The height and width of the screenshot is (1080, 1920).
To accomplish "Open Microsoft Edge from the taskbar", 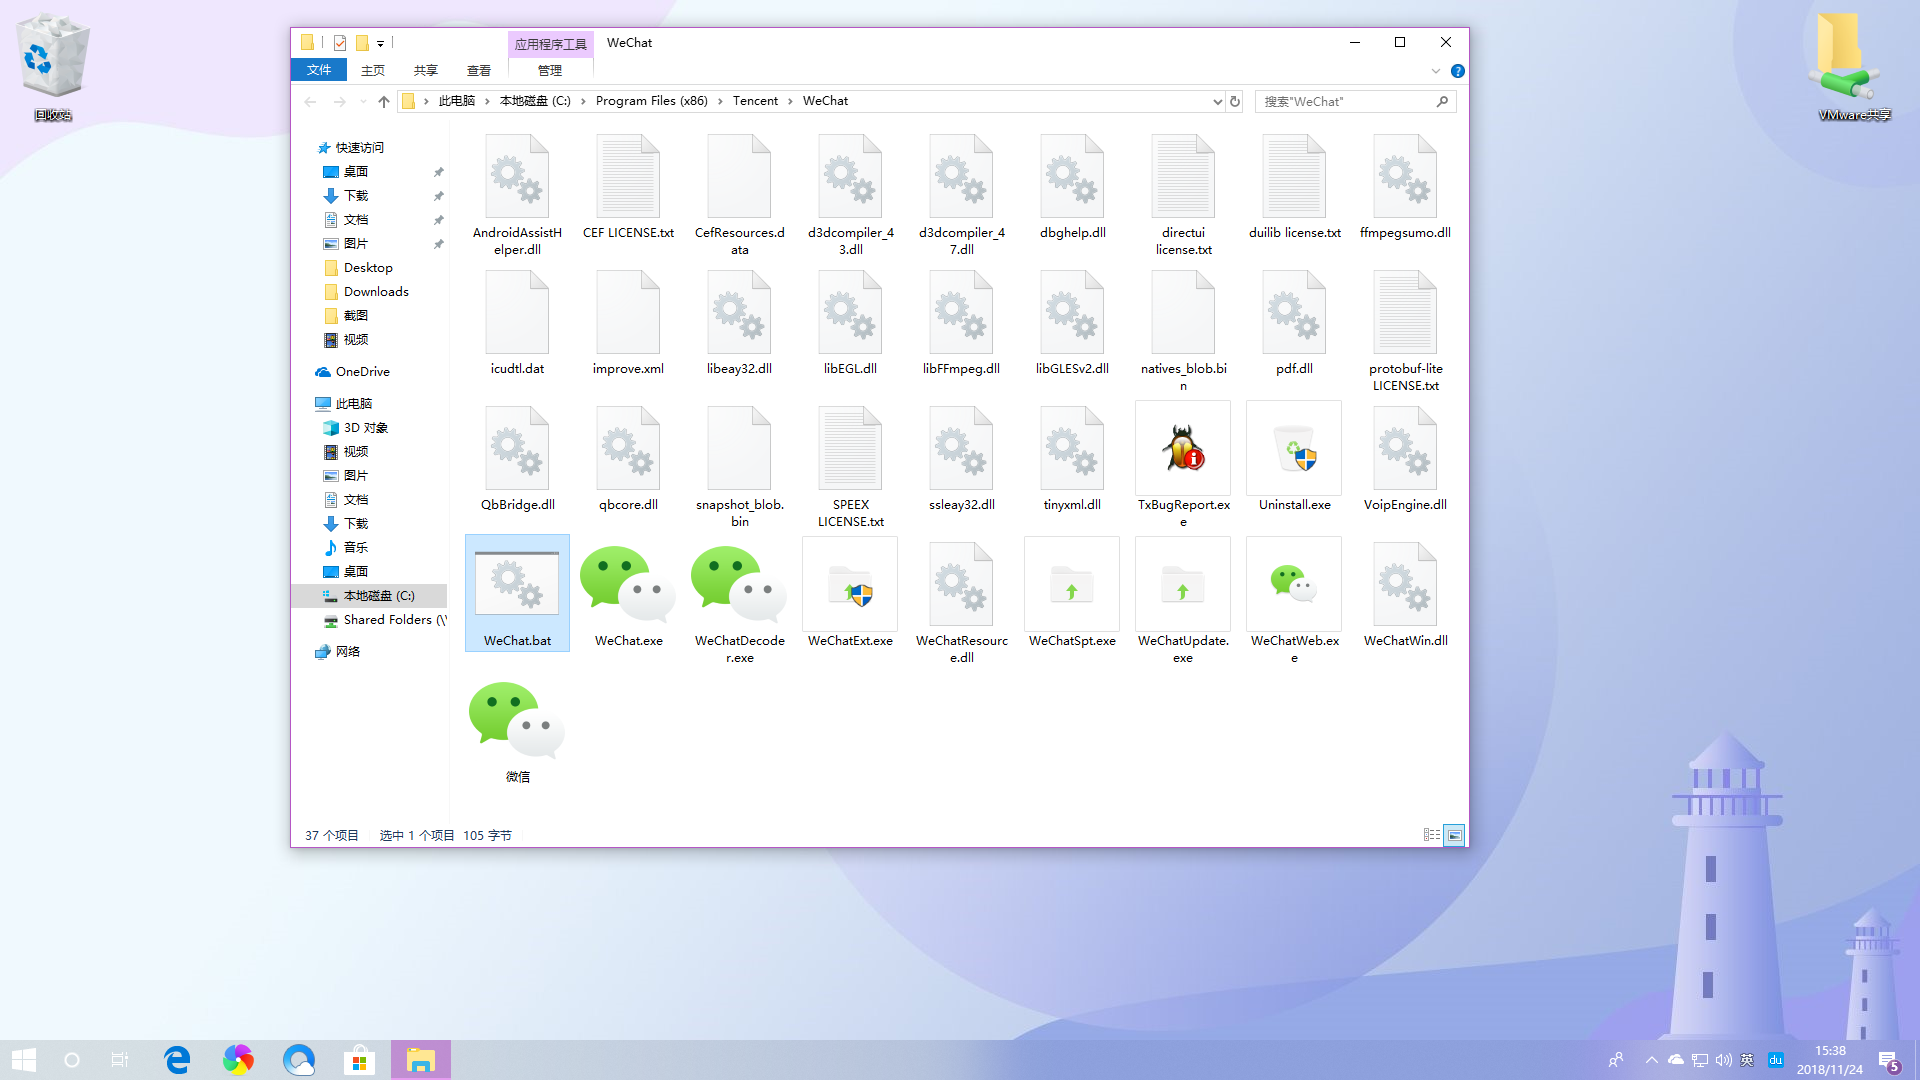I will (x=178, y=1060).
